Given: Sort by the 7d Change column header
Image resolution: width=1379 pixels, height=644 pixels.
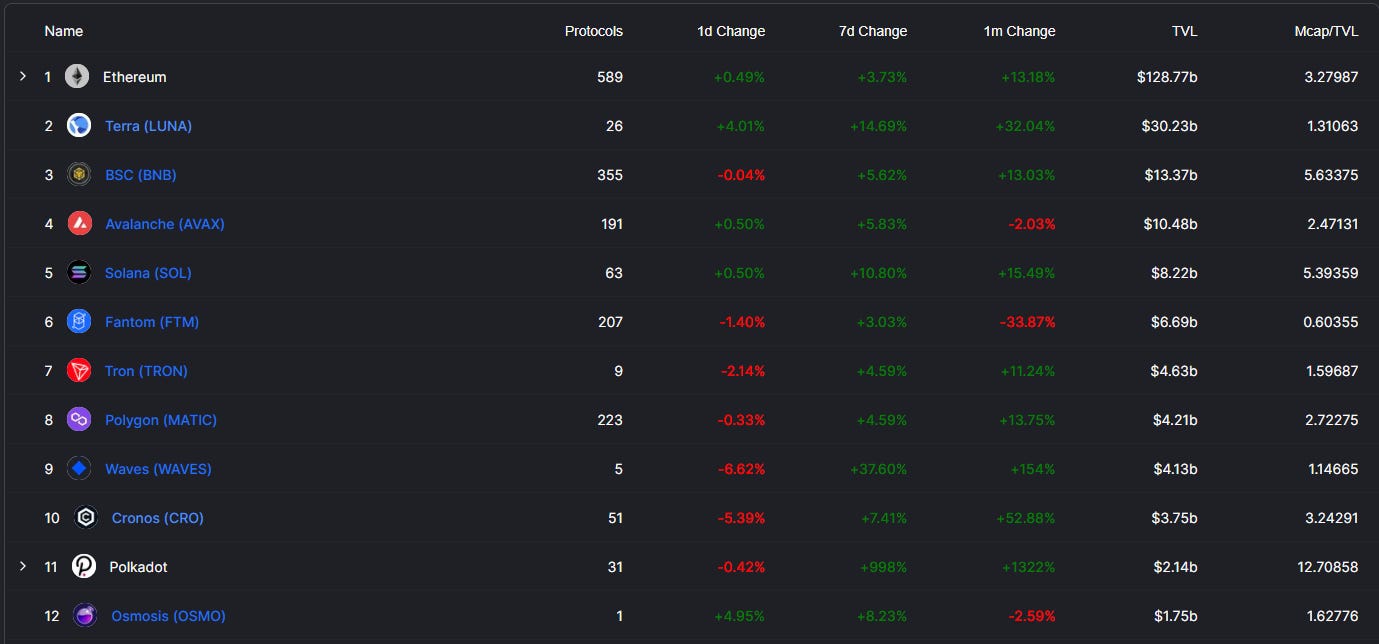Looking at the screenshot, I should click(x=873, y=31).
